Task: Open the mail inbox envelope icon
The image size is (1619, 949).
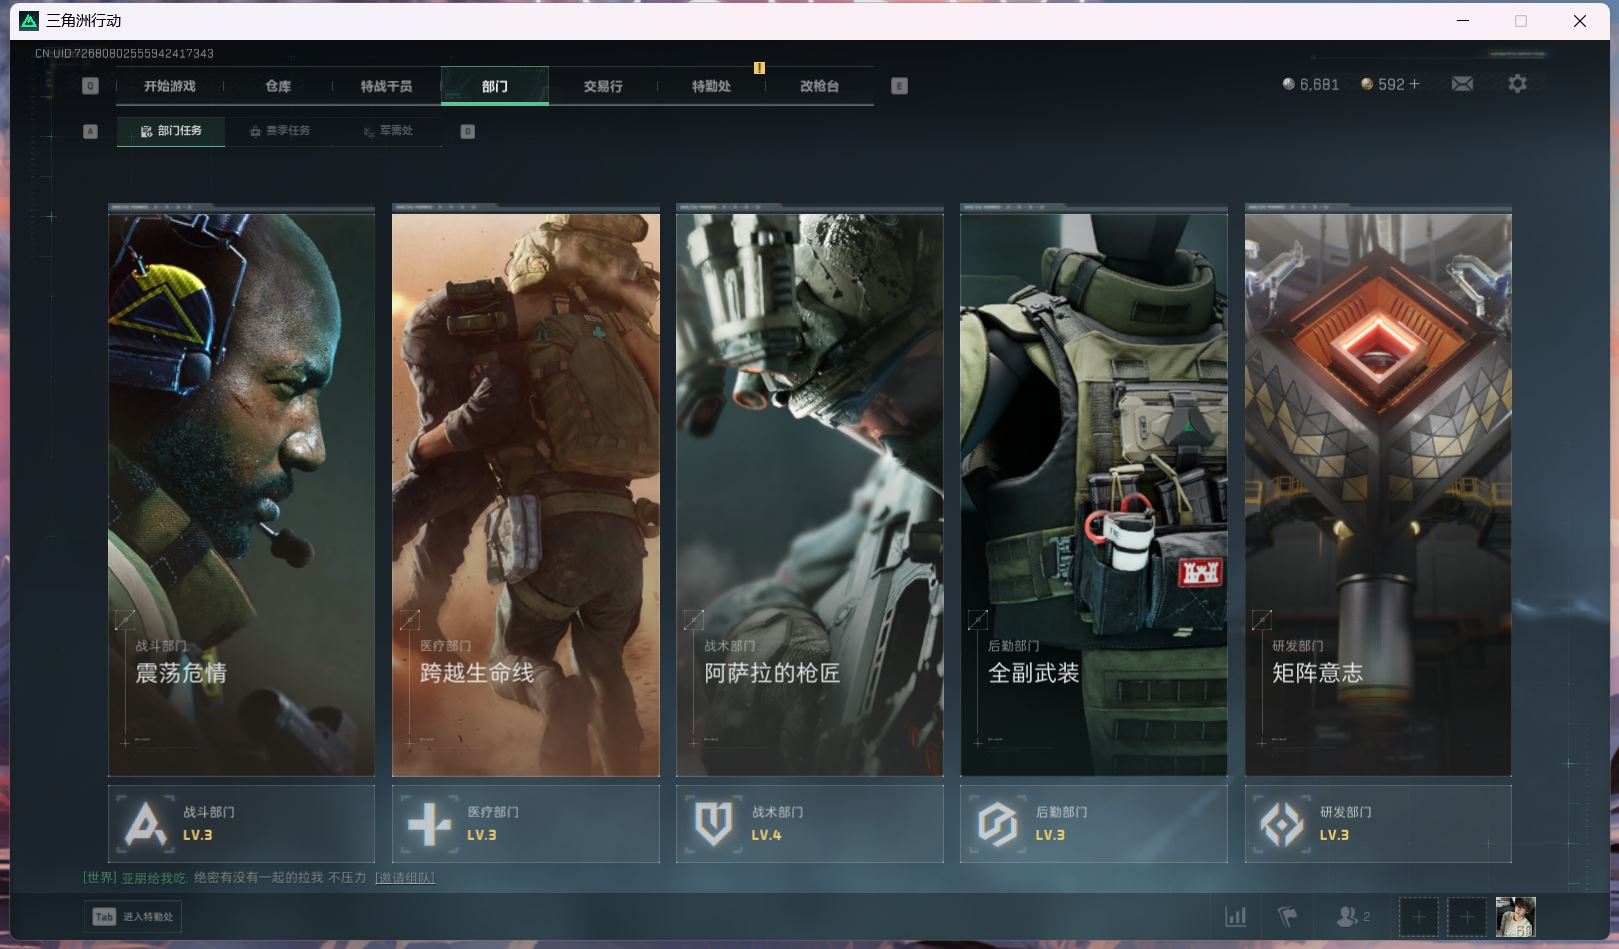Action: pos(1462,84)
